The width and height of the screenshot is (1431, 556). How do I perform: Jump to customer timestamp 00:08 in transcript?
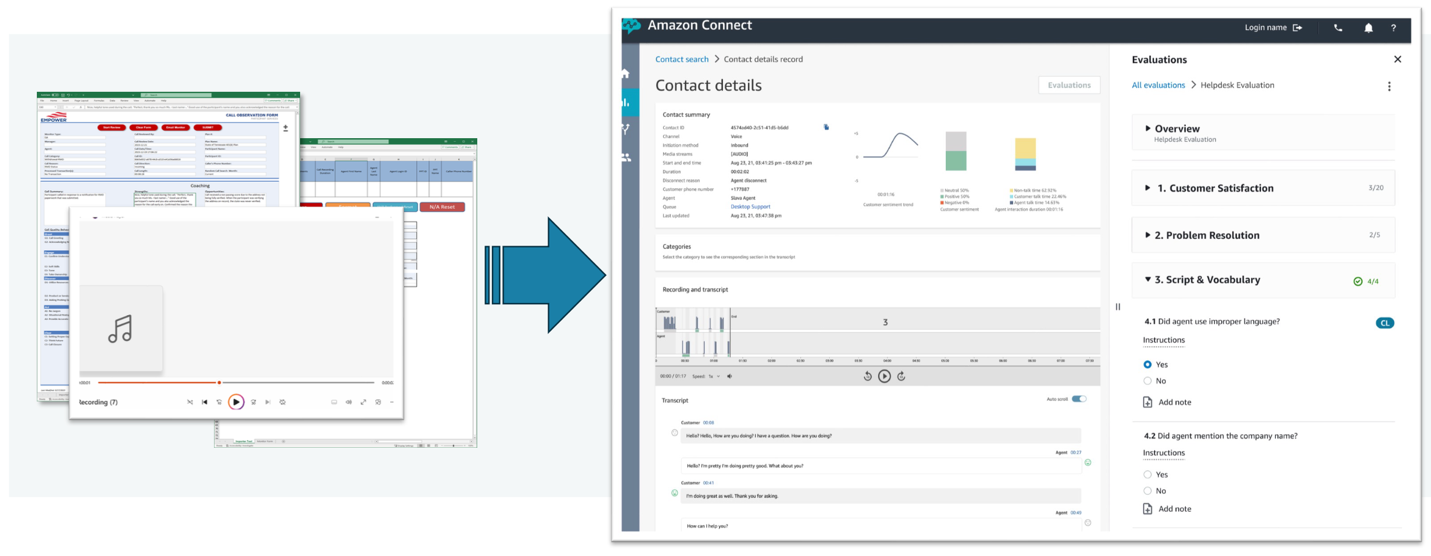(x=708, y=423)
